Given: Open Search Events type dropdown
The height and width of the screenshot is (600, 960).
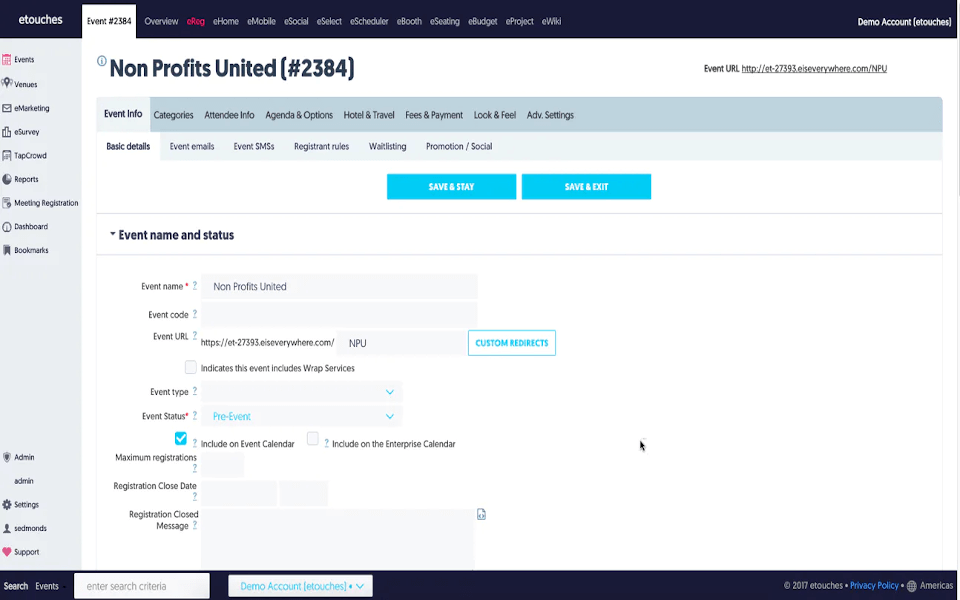Looking at the screenshot, I should [x=50, y=586].
